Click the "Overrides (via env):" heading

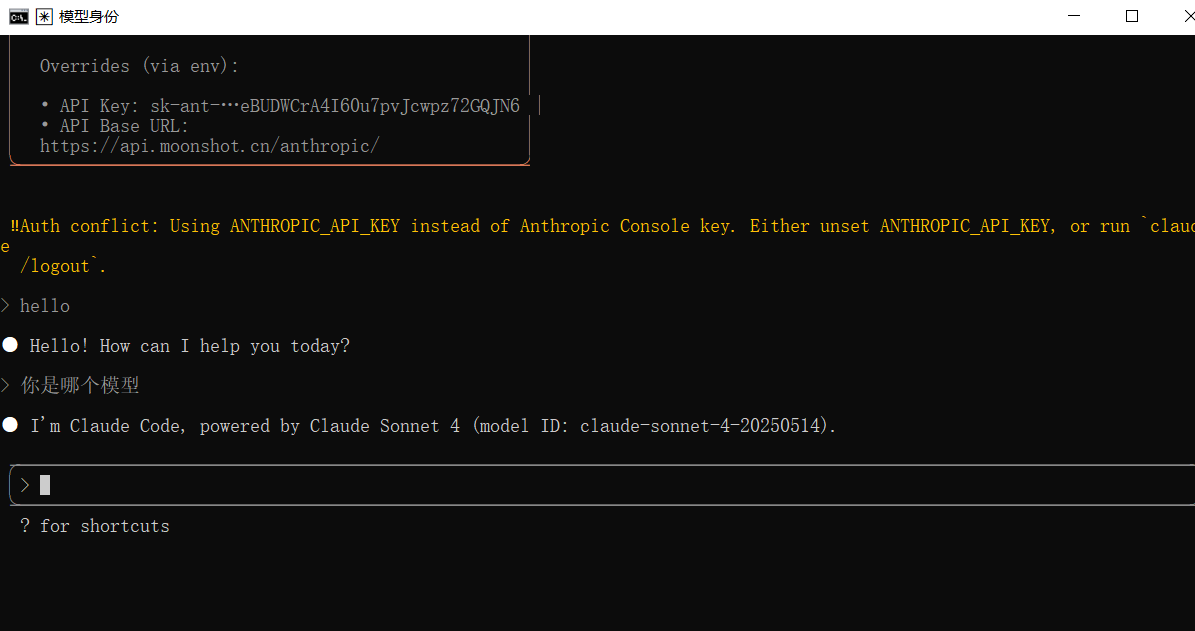tap(140, 66)
